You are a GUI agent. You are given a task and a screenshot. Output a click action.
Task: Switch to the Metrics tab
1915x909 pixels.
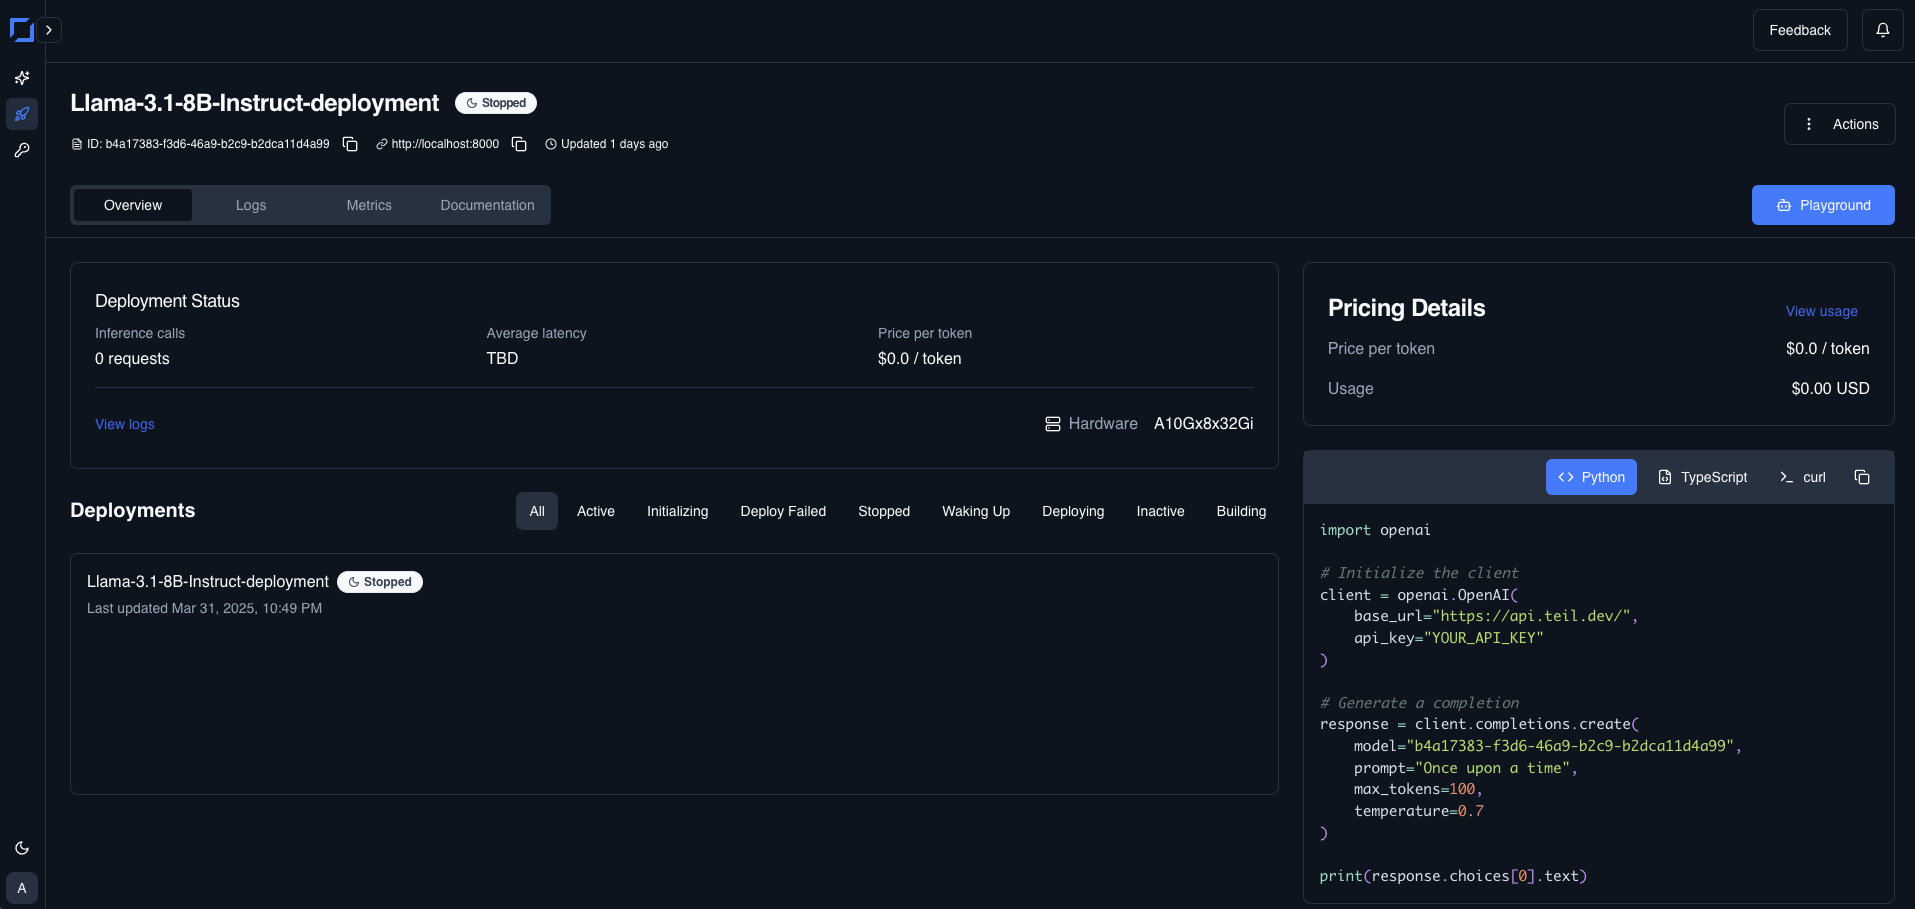369,205
